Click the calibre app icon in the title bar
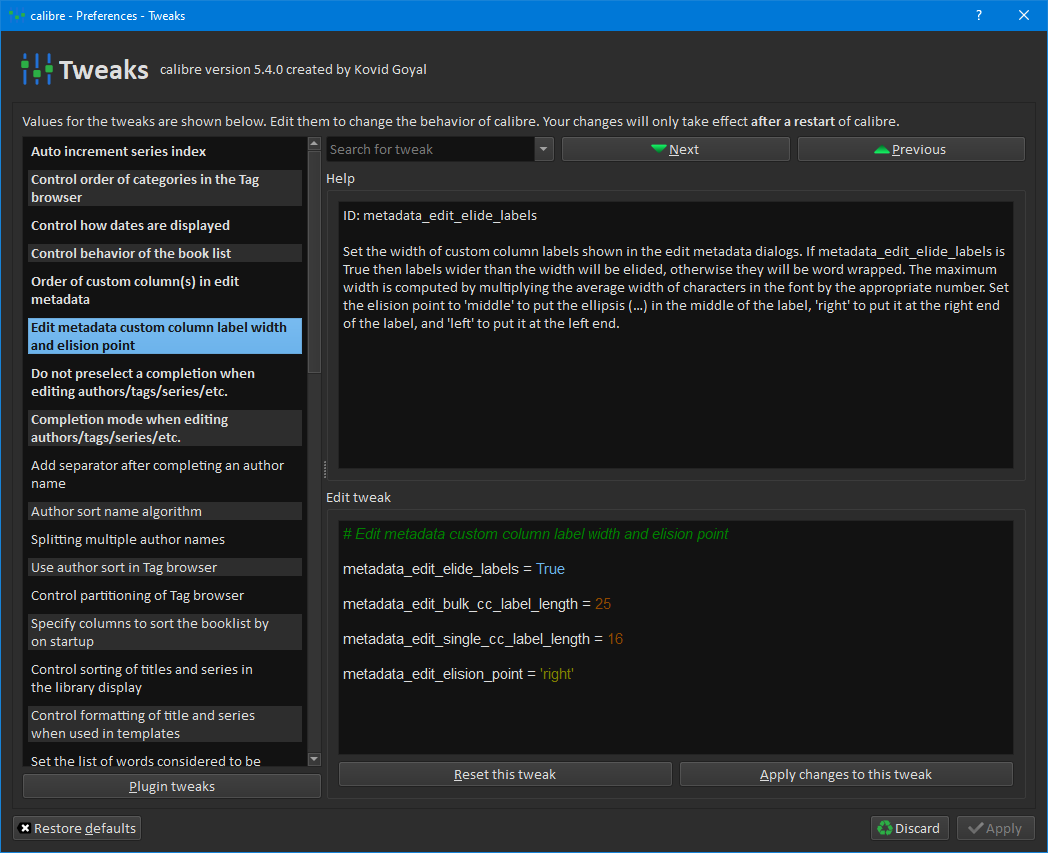The image size is (1048, 853). coord(17,15)
